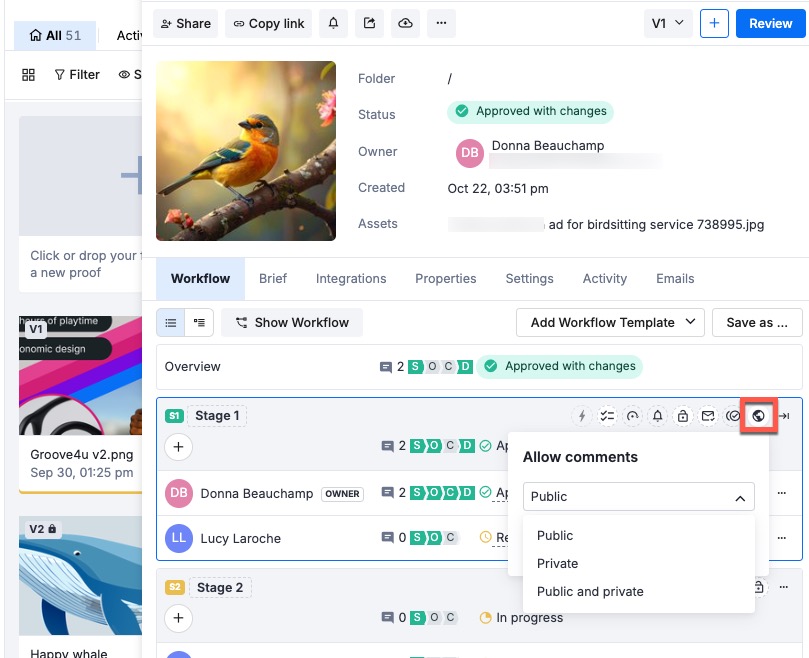Click the Review button
809x658 pixels.
(770, 23)
